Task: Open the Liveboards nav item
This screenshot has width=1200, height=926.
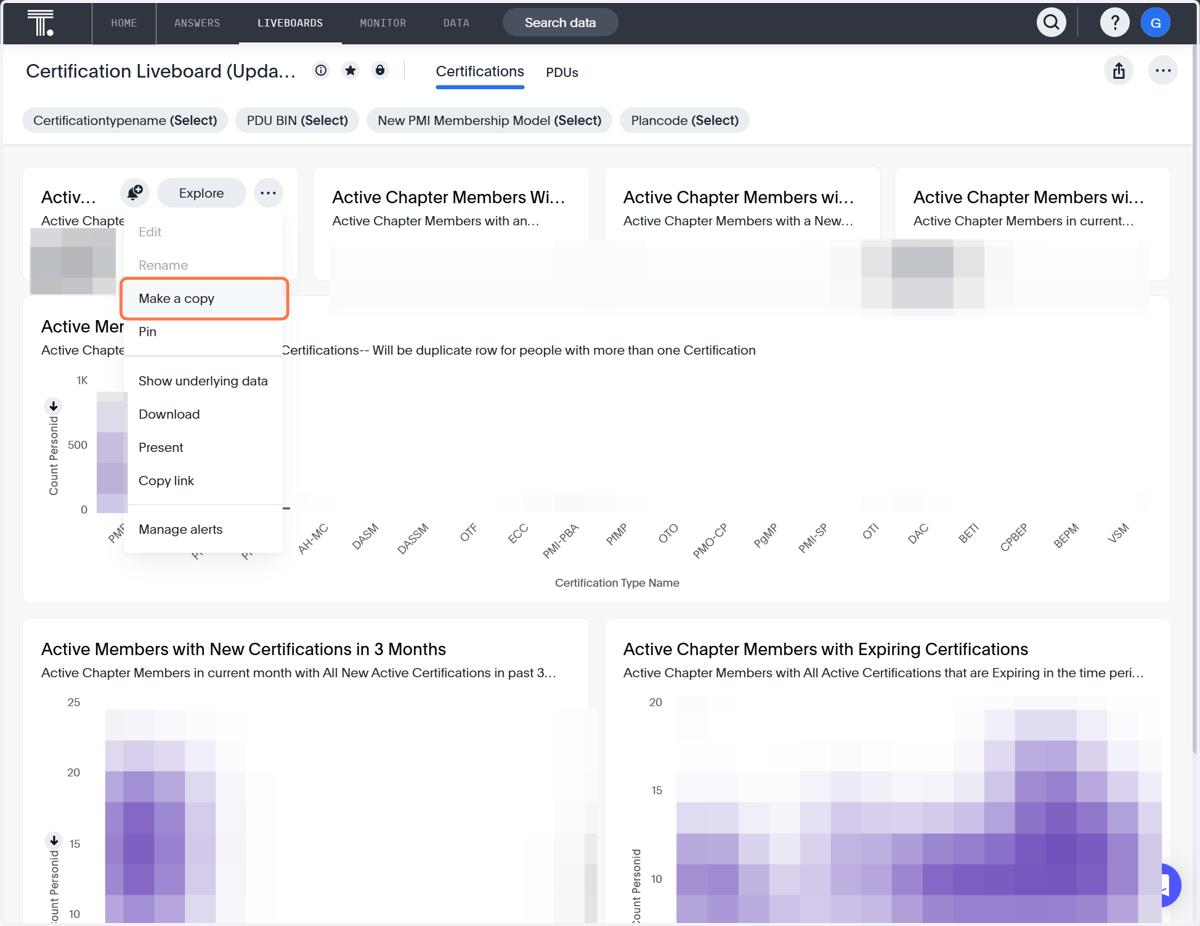Action: (x=290, y=22)
